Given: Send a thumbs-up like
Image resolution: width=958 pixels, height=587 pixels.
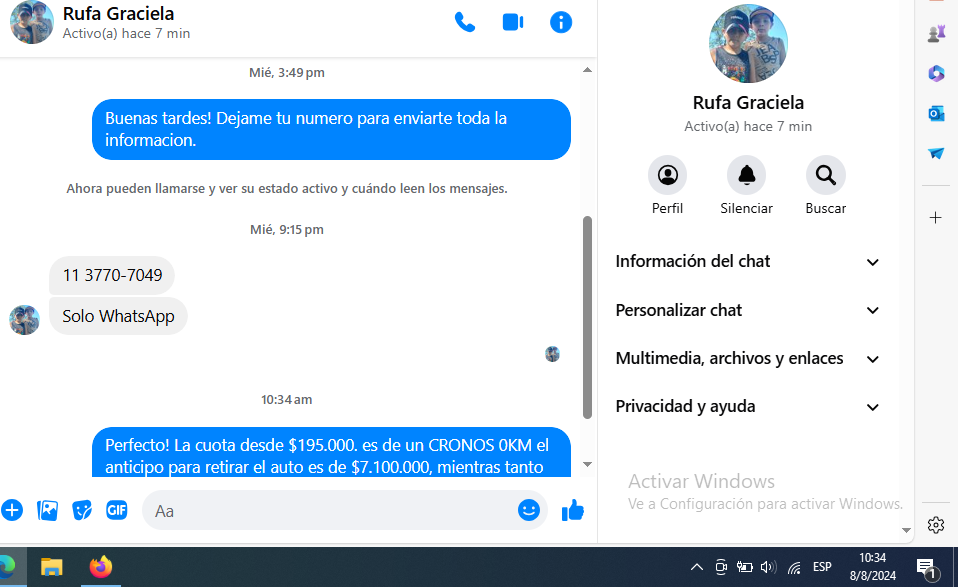Looking at the screenshot, I should point(572,510).
